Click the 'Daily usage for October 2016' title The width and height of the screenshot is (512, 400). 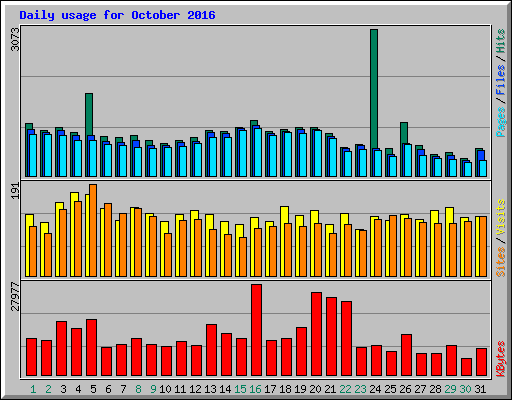click(117, 15)
